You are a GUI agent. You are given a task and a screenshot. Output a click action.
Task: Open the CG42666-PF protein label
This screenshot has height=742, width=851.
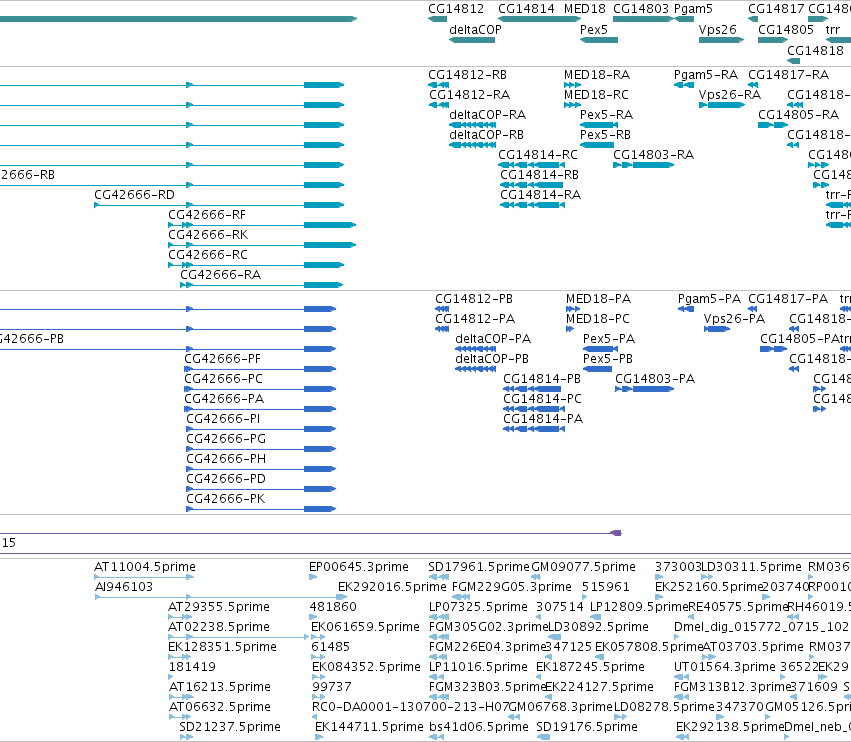click(x=223, y=359)
